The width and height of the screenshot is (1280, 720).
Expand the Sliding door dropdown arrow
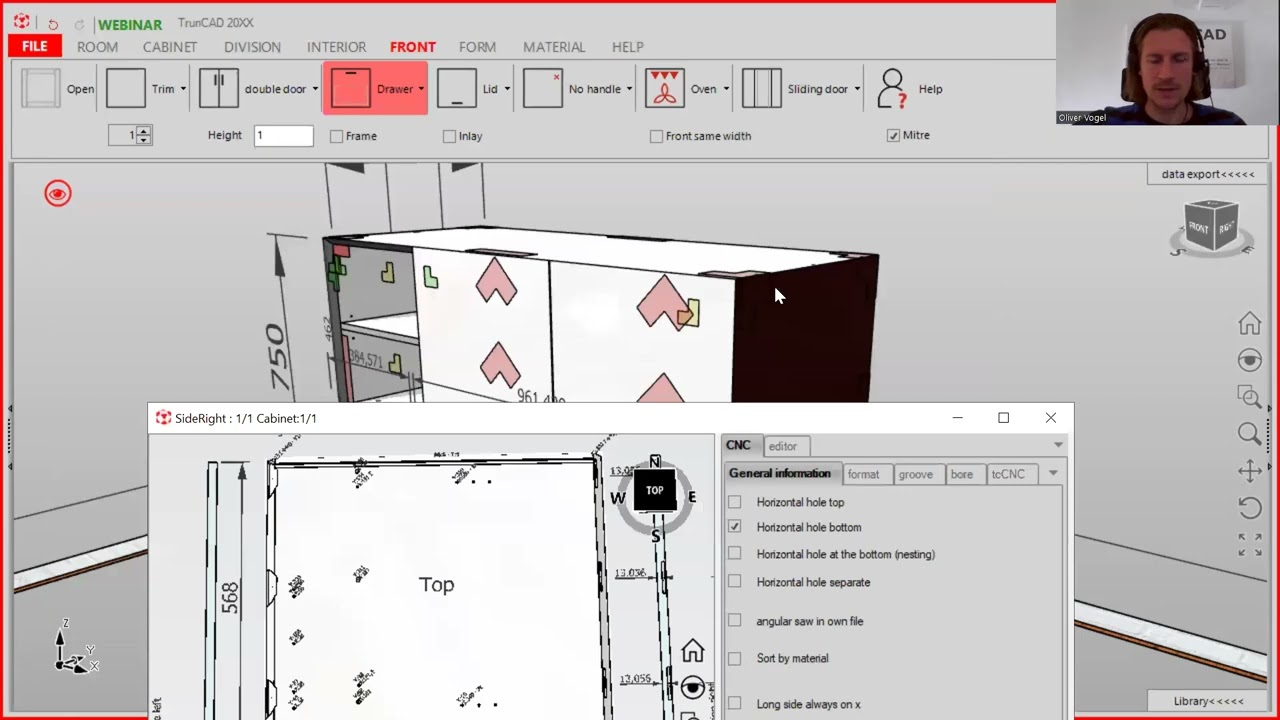[x=857, y=89]
